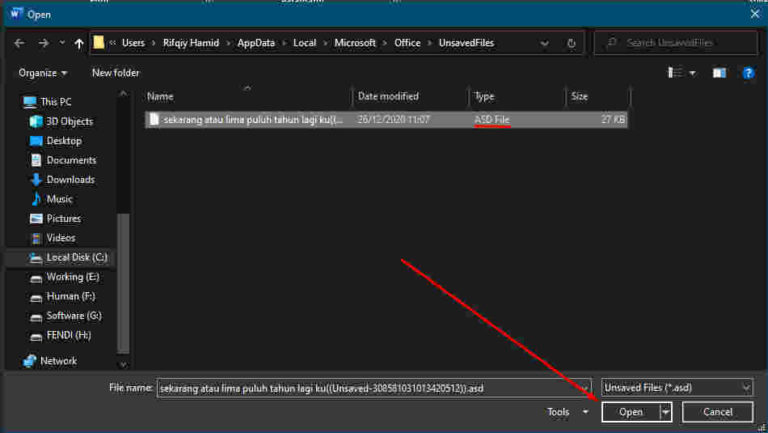Click Local in the address path
The image size is (768, 433).
pyautogui.click(x=305, y=43)
